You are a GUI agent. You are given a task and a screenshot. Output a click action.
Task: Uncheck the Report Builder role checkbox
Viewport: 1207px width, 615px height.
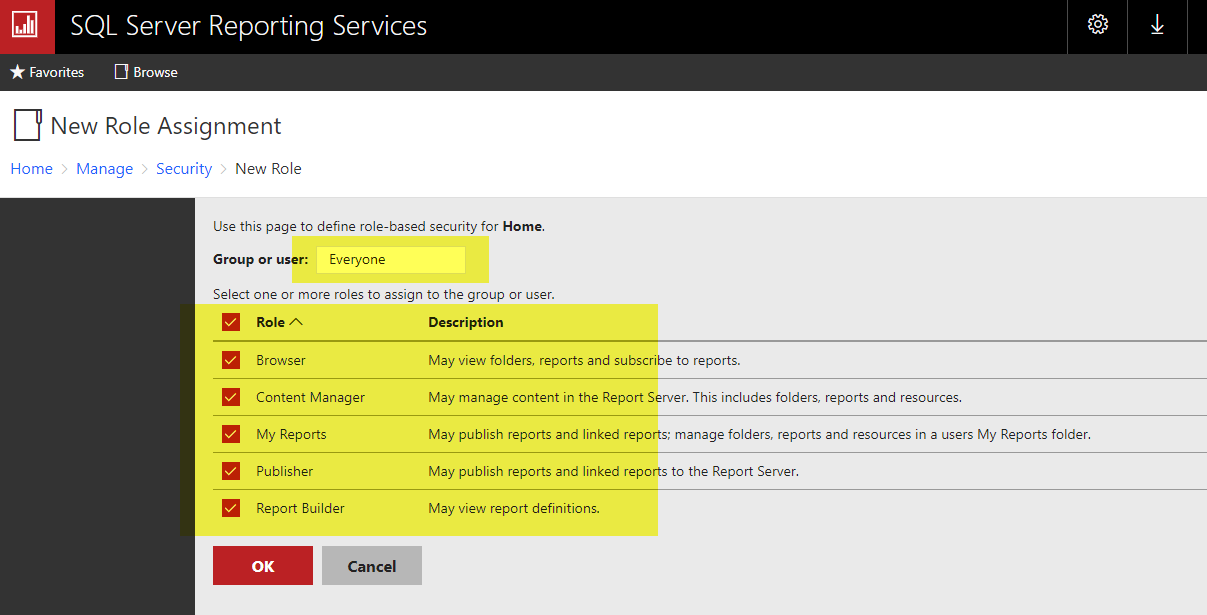pyautogui.click(x=231, y=508)
